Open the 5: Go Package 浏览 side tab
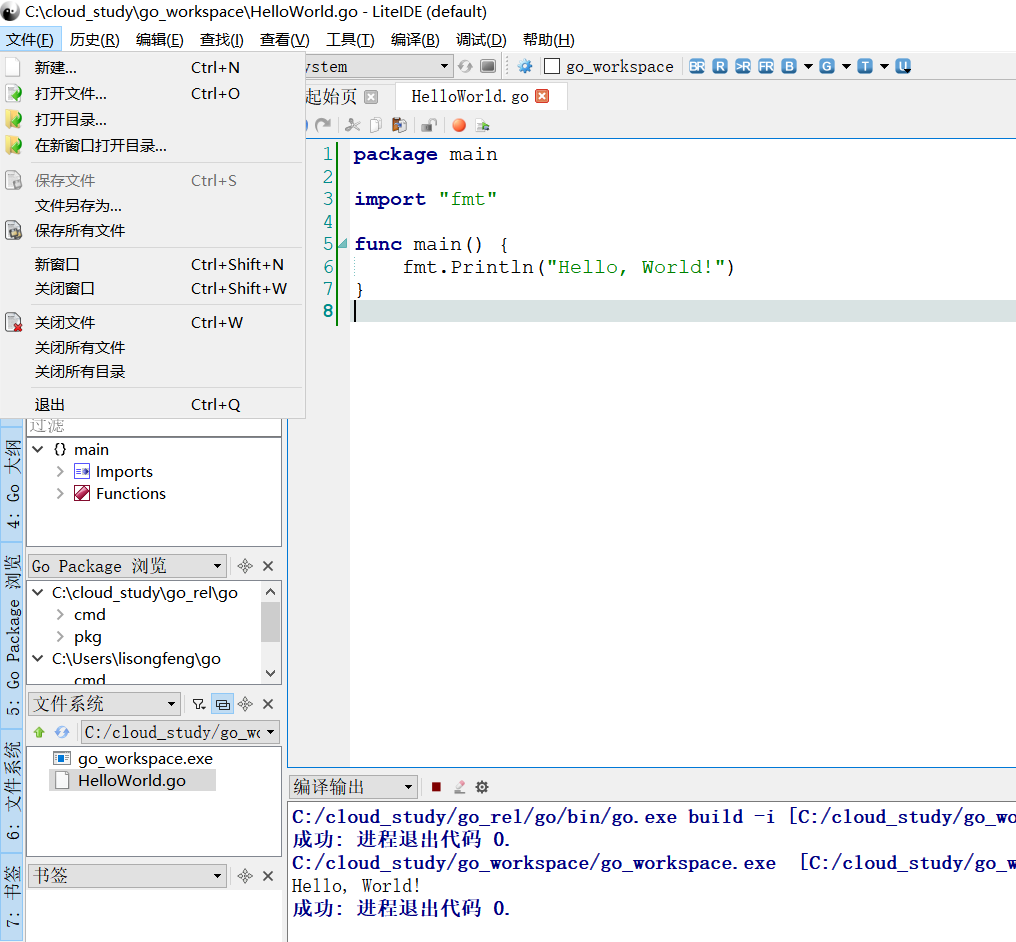This screenshot has height=942, width=1016. coord(13,635)
